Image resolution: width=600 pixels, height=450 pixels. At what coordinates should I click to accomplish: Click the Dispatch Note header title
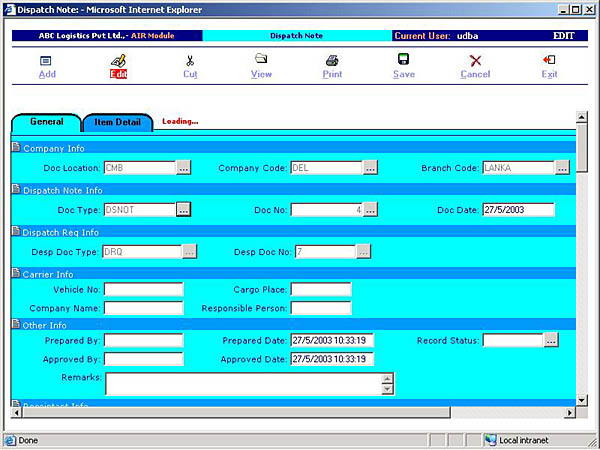(x=297, y=36)
